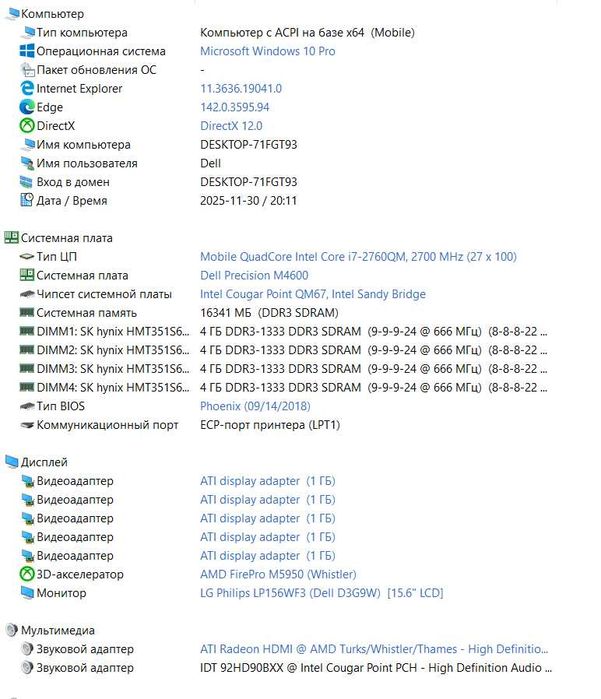Open the AMD FirePro M5950 (Whistler) link
The height and width of the screenshot is (699, 601).
[x=278, y=574]
